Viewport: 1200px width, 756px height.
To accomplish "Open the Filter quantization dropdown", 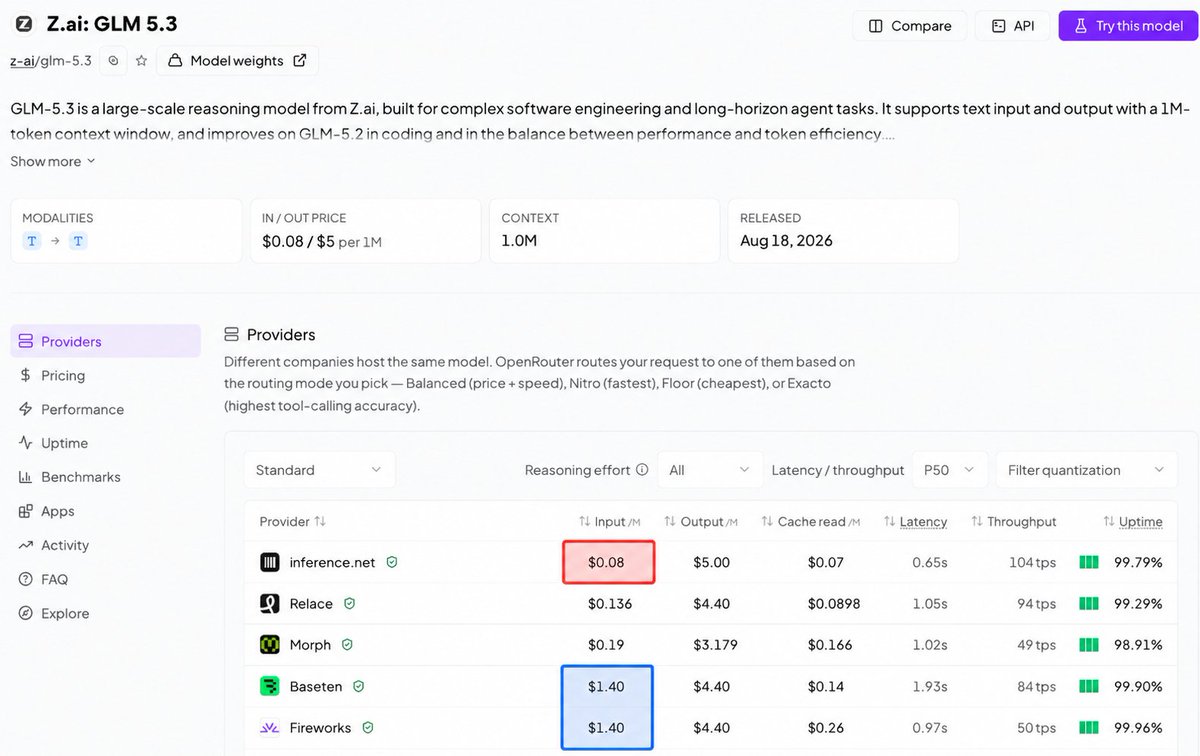I will click(x=1086, y=470).
